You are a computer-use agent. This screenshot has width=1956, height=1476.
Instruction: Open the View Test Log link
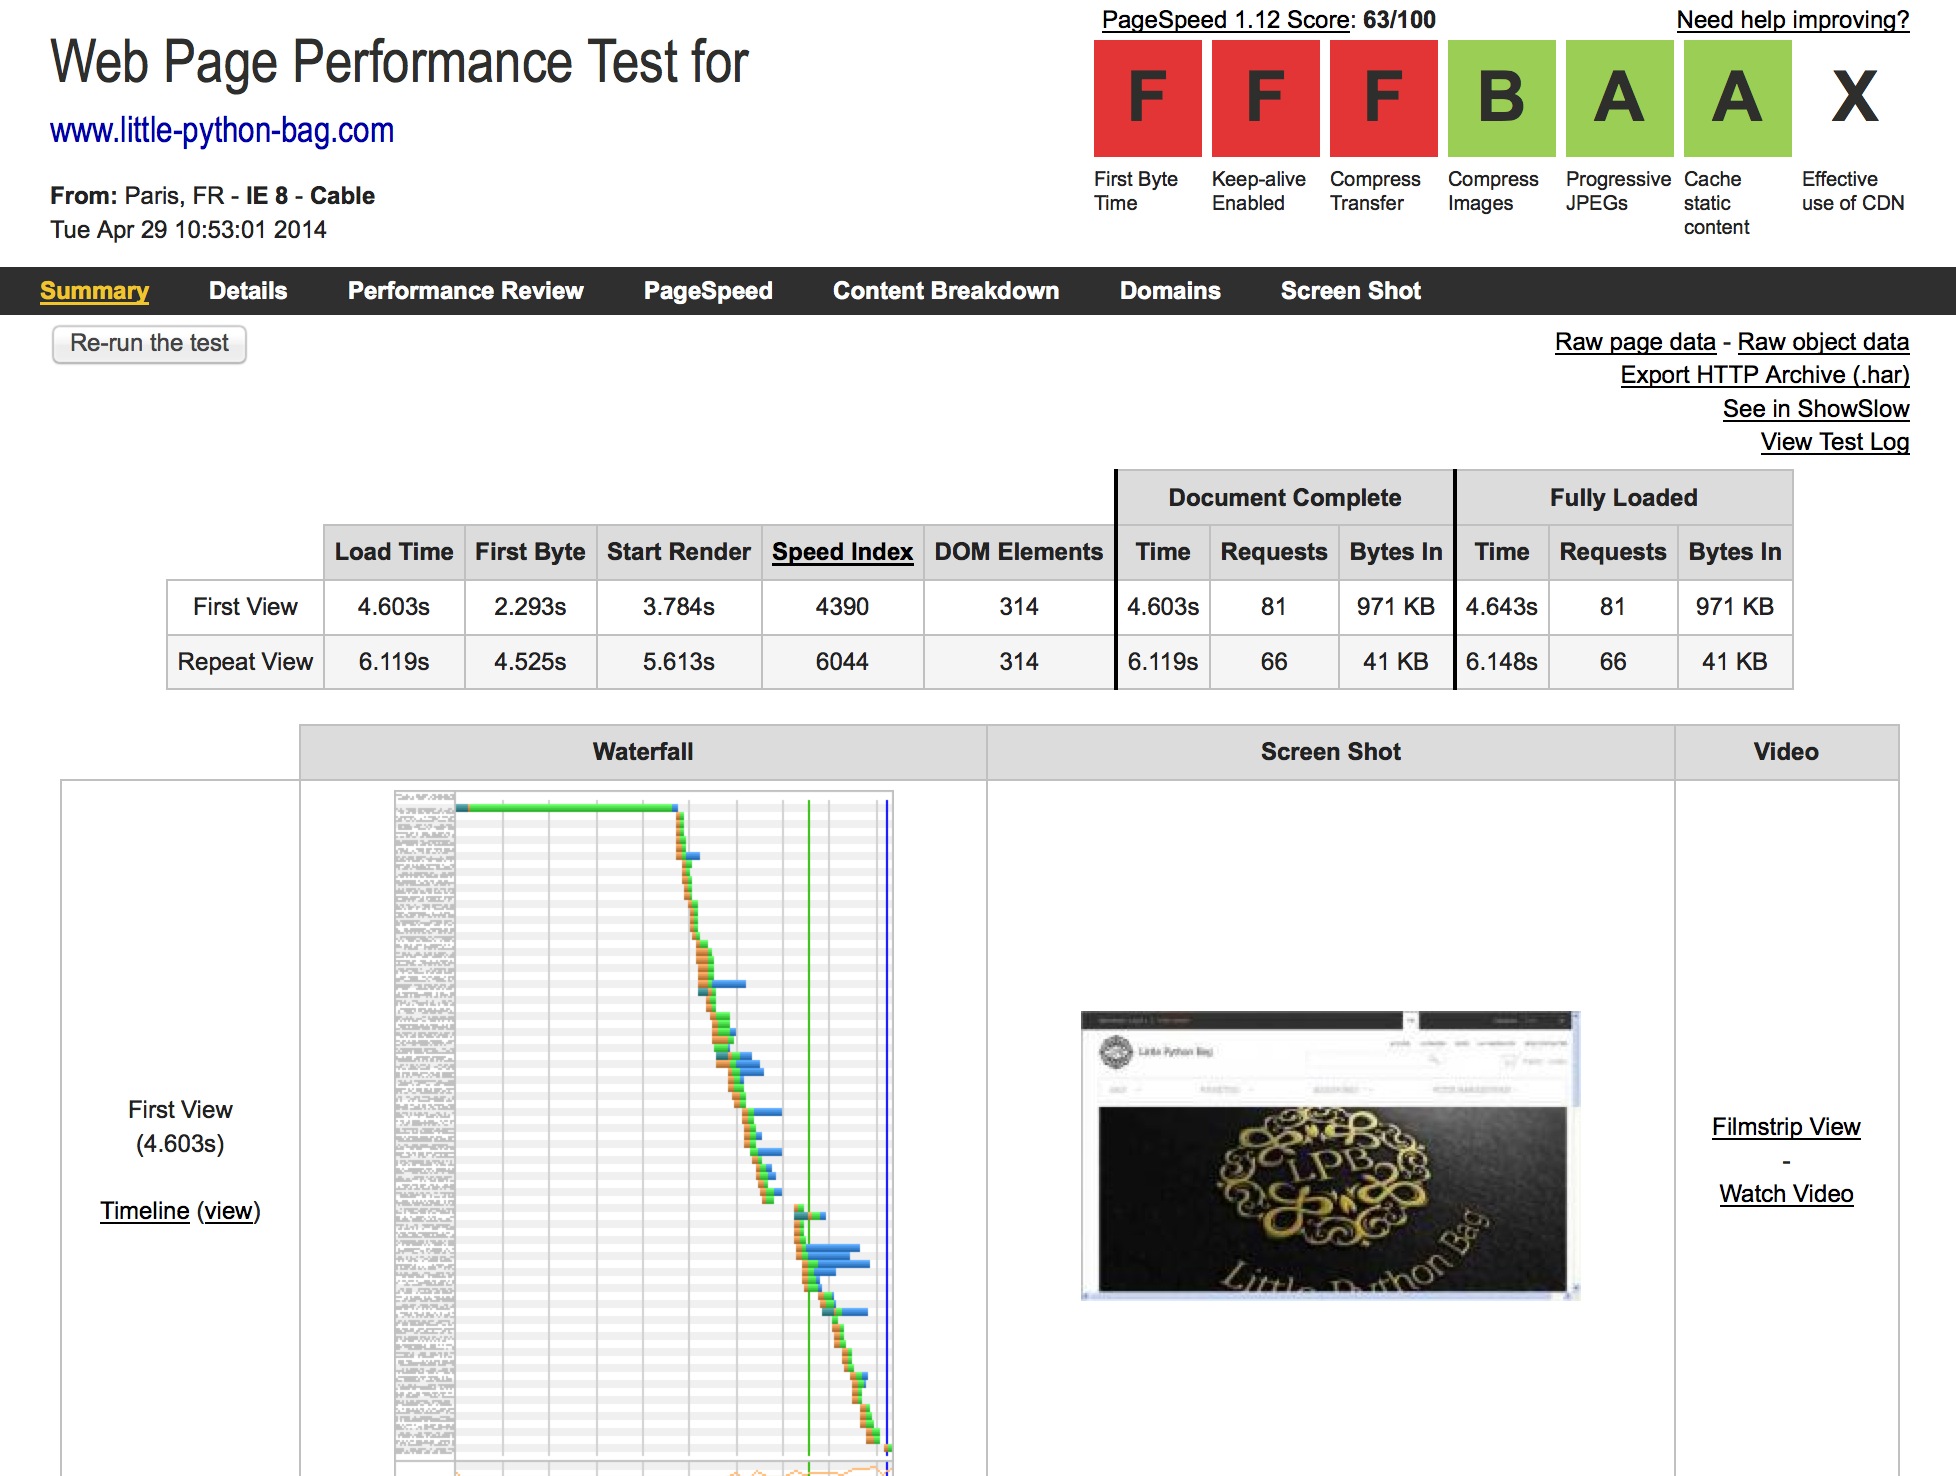tap(1834, 442)
